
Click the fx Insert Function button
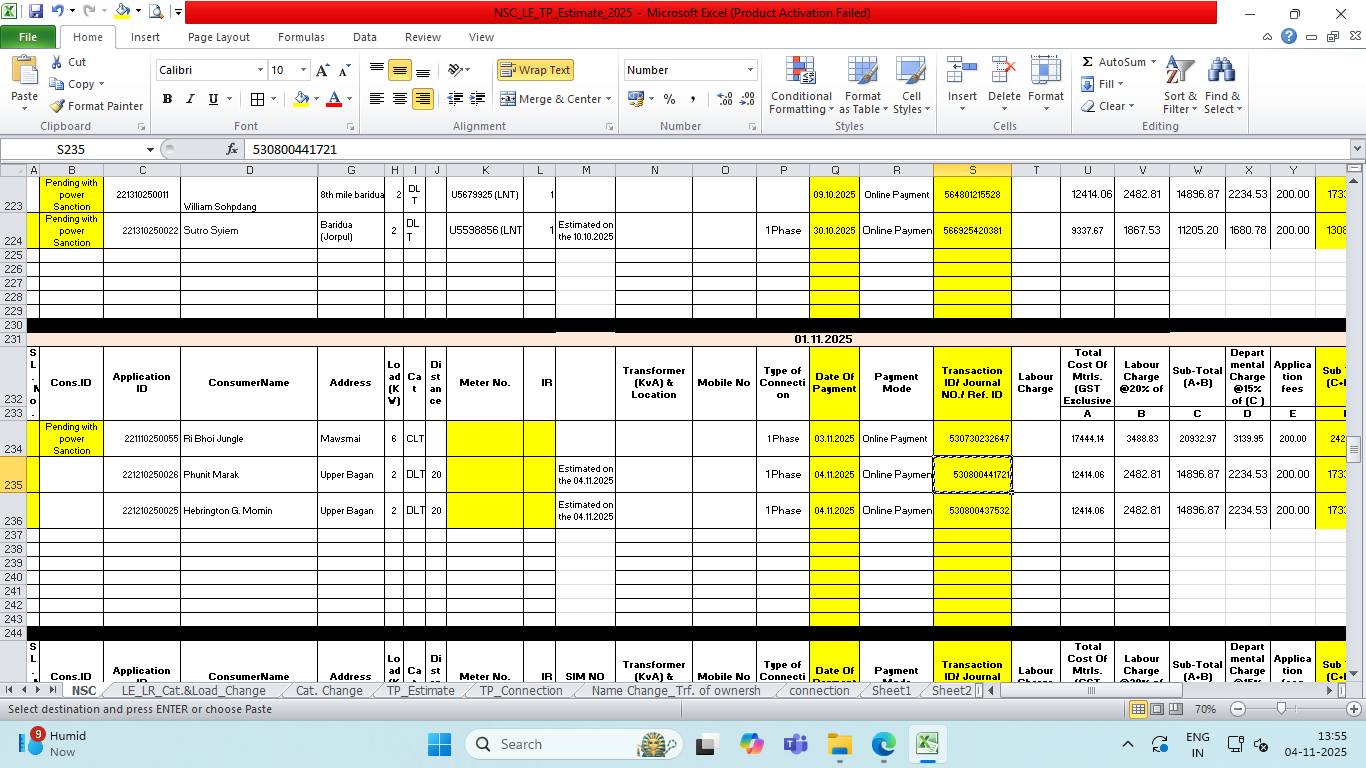[x=232, y=149]
